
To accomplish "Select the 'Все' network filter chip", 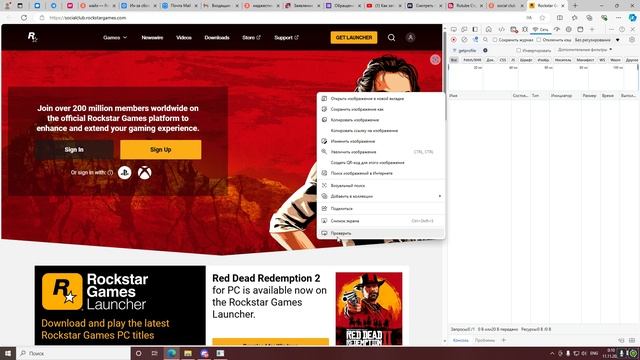I will 453,60.
